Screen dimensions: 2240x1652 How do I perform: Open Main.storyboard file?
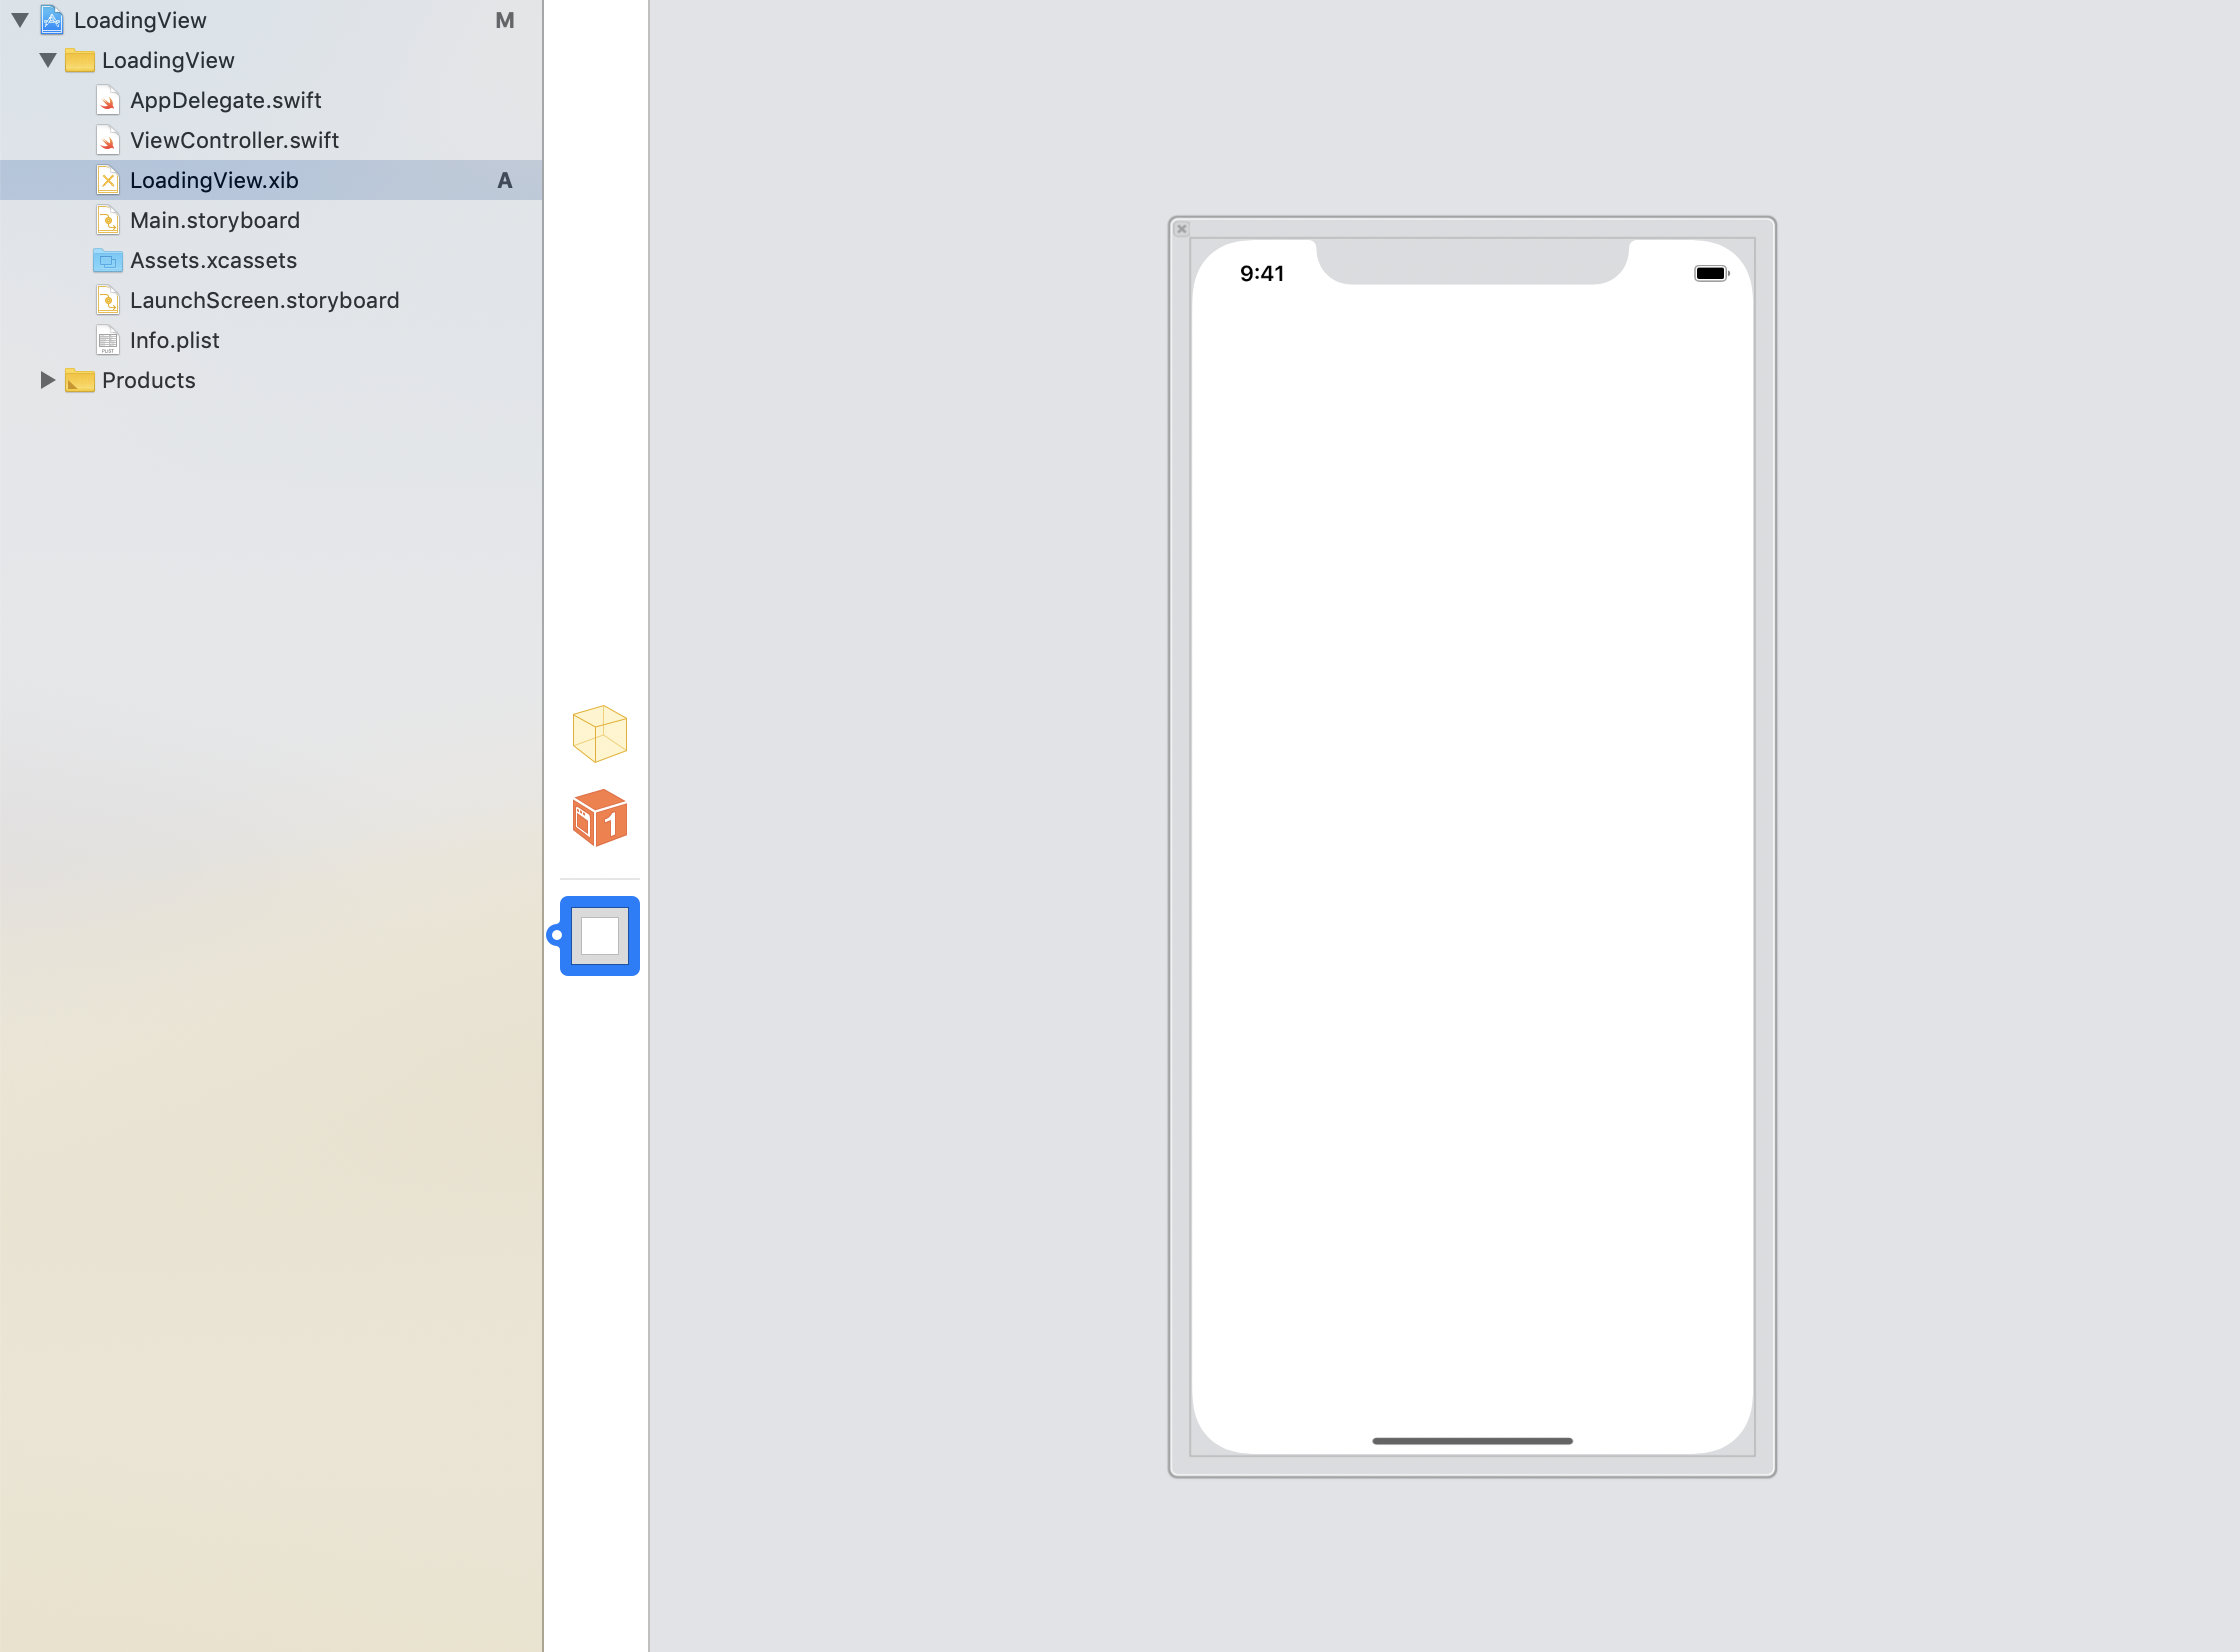[x=214, y=220]
